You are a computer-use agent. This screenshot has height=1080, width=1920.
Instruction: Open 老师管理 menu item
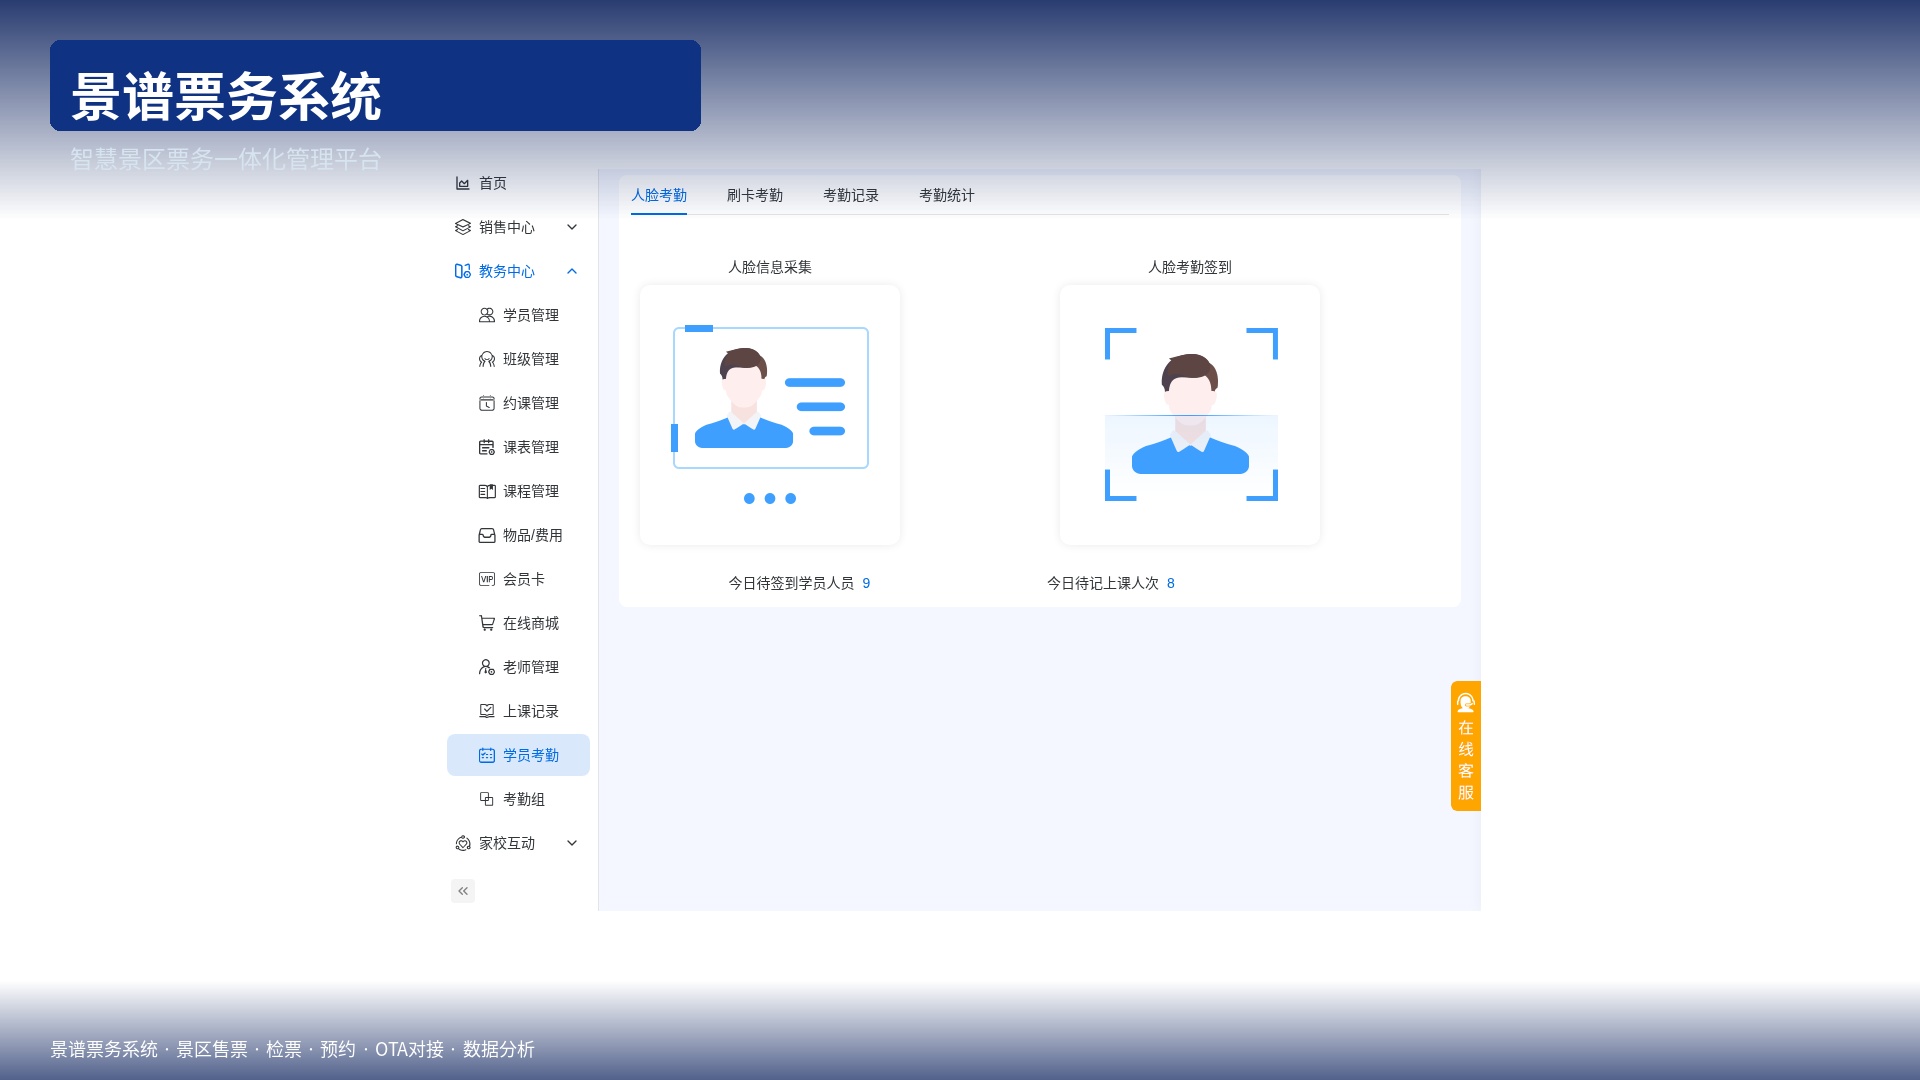(x=518, y=667)
